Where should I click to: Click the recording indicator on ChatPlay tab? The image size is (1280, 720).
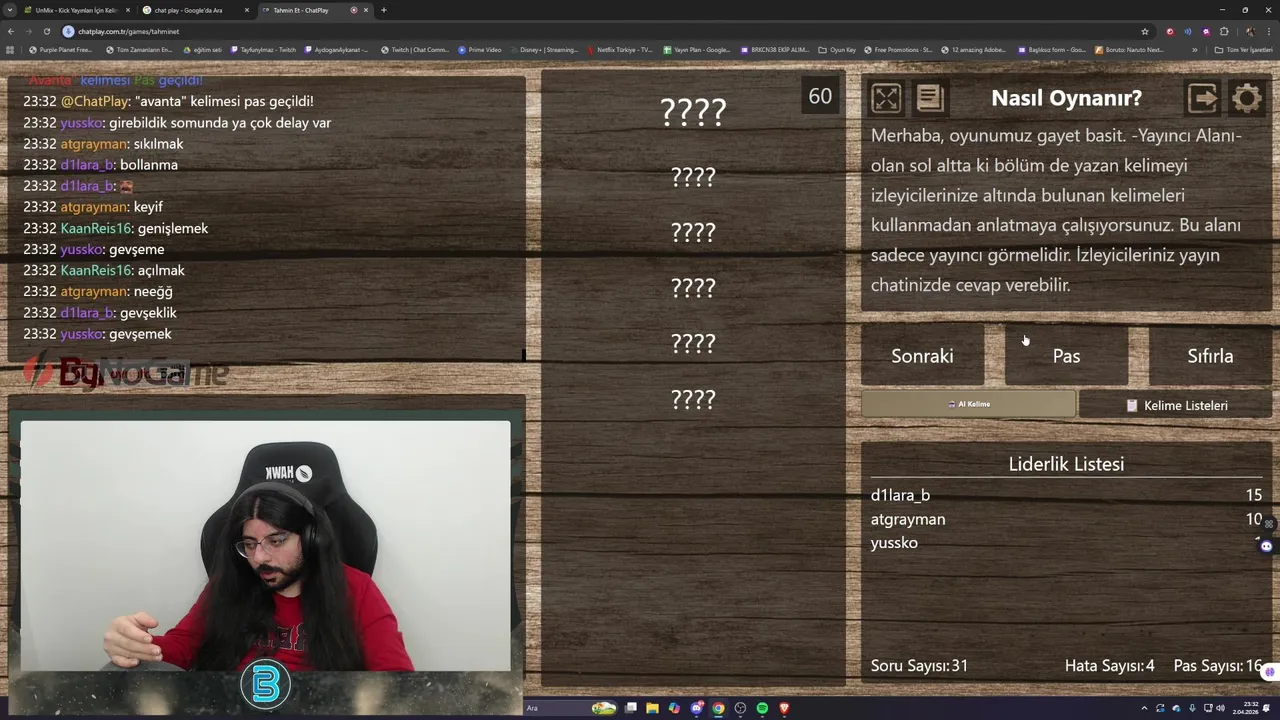pos(354,10)
